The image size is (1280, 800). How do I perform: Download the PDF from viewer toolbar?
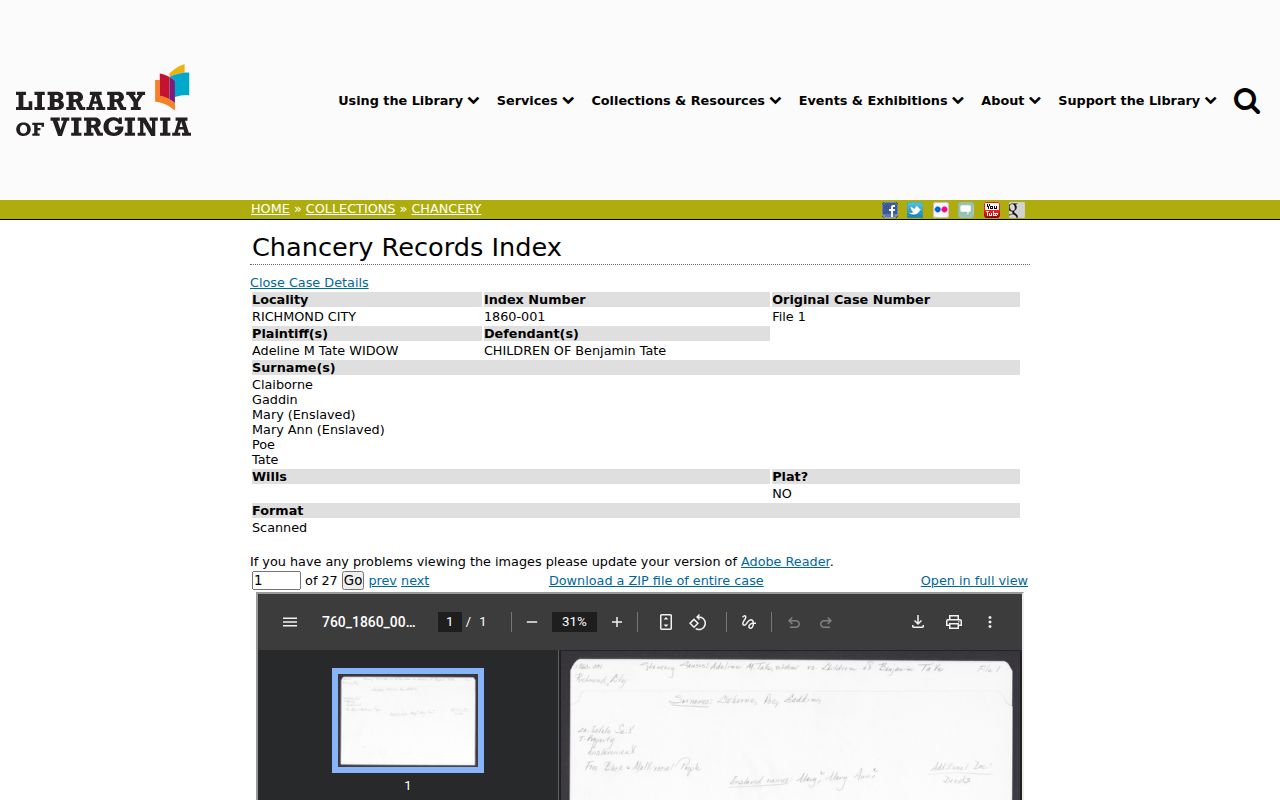[x=918, y=622]
